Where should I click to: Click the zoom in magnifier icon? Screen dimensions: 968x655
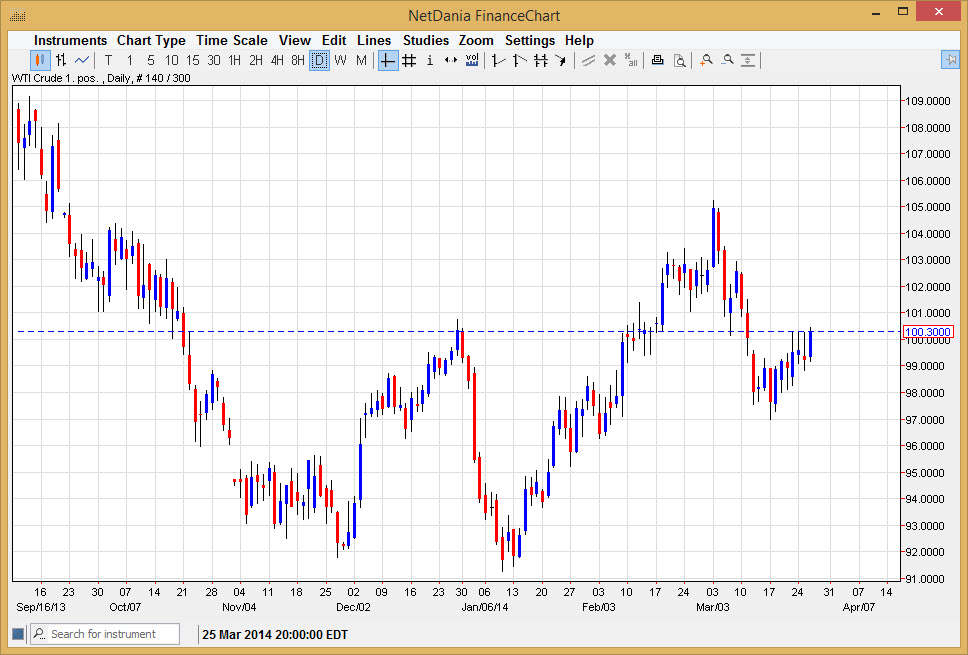(706, 60)
